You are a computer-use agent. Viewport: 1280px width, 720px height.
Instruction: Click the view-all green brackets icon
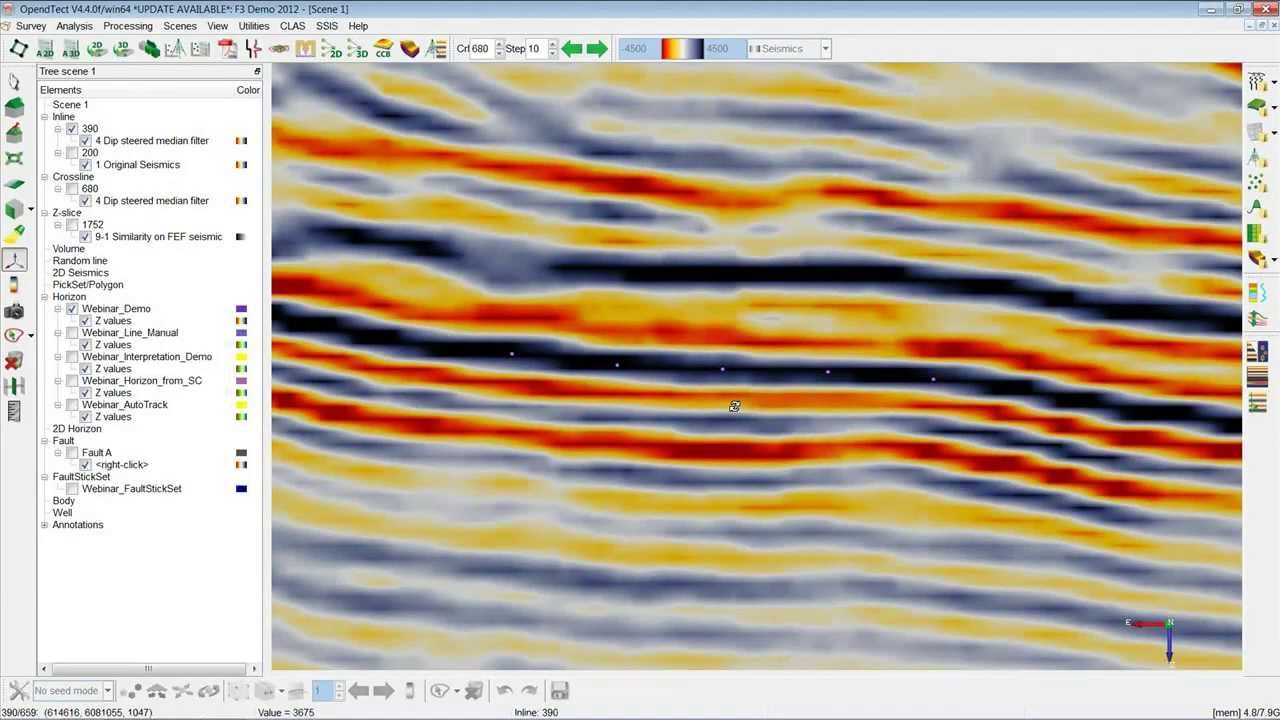(x=14, y=159)
